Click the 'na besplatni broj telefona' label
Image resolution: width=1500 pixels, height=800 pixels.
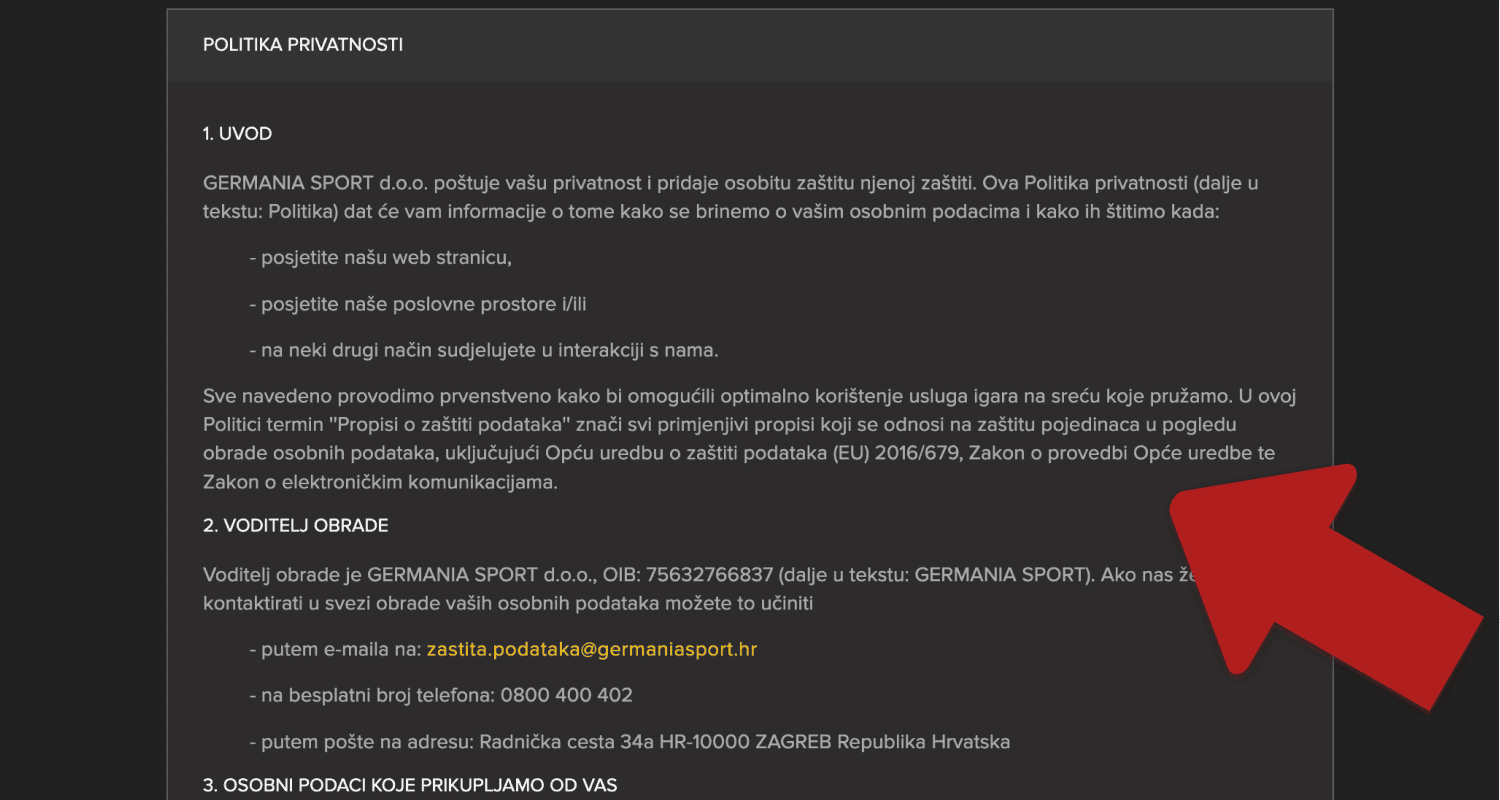tap(372, 695)
